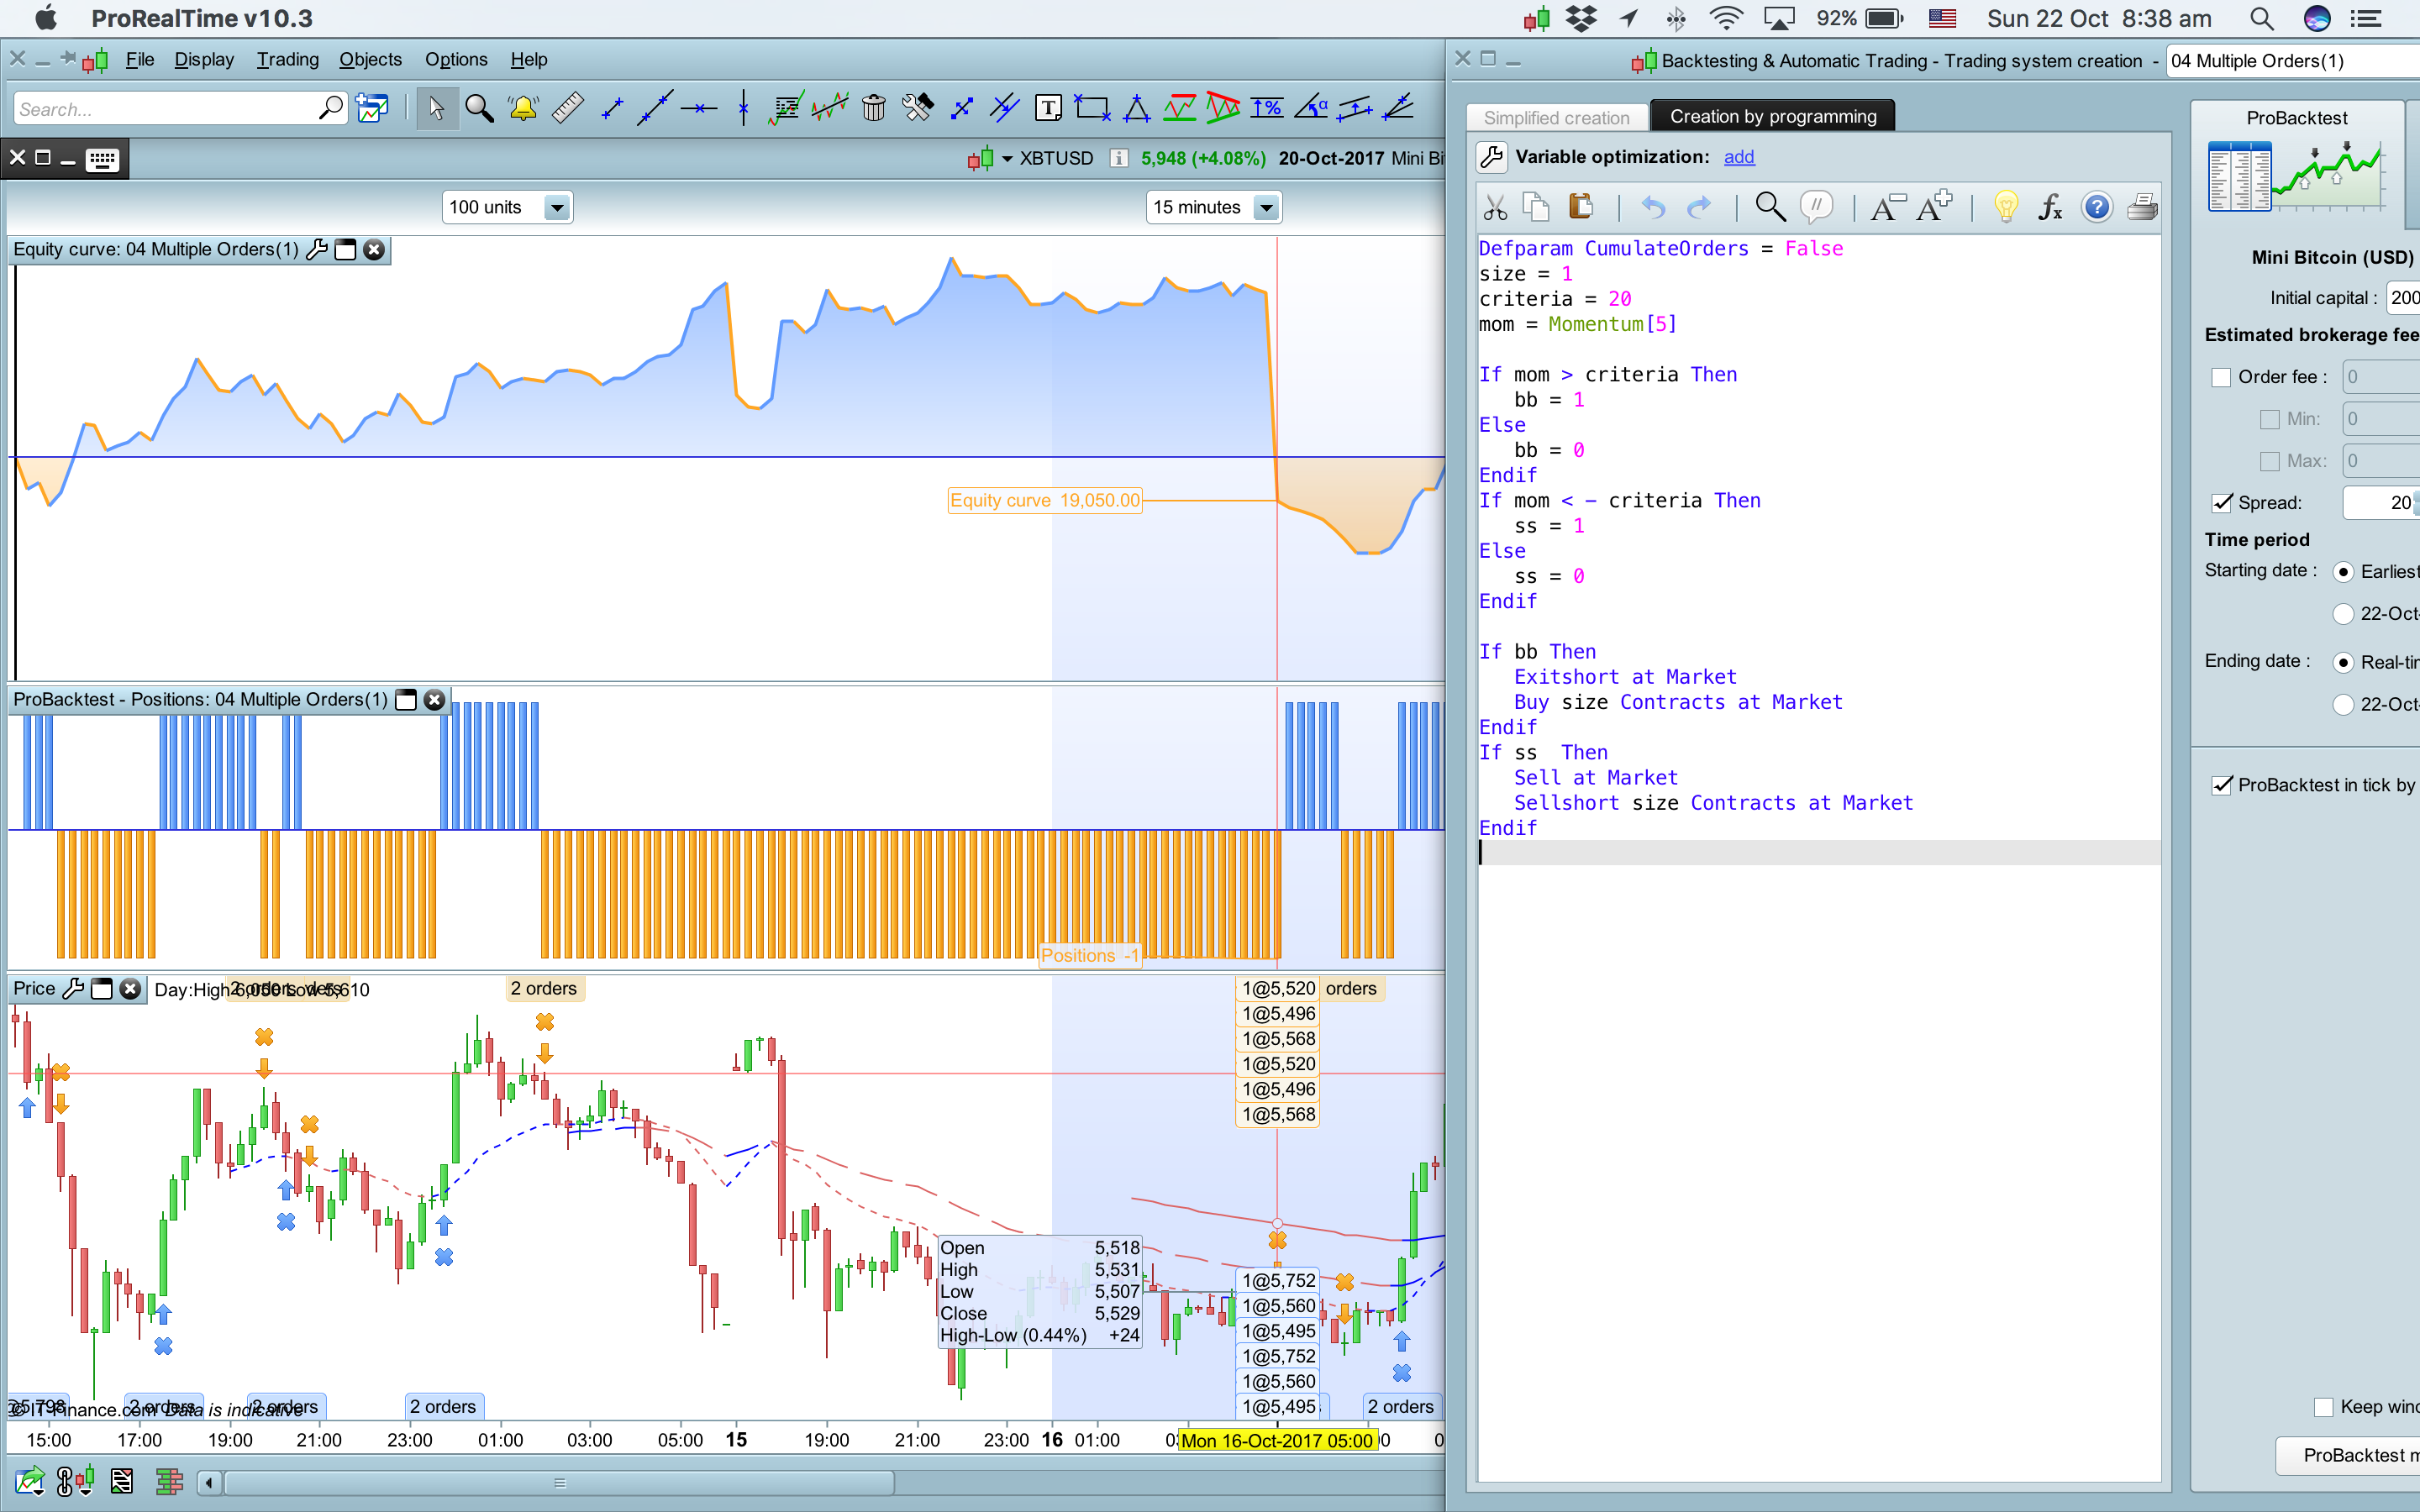This screenshot has width=2420, height=1512.
Task: Toggle ProBacktest in tick by tick checkbox
Action: [x=2221, y=785]
